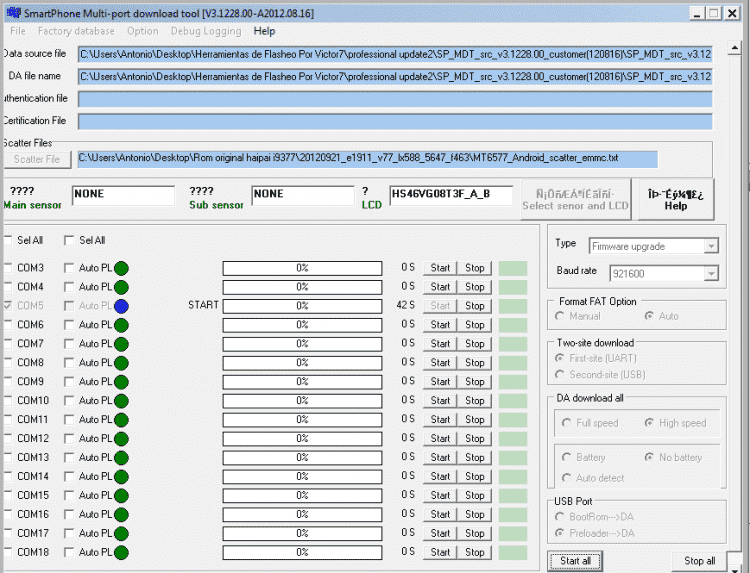Image resolution: width=750 pixels, height=573 pixels.
Task: Click Stop for COM5
Action: (474, 306)
